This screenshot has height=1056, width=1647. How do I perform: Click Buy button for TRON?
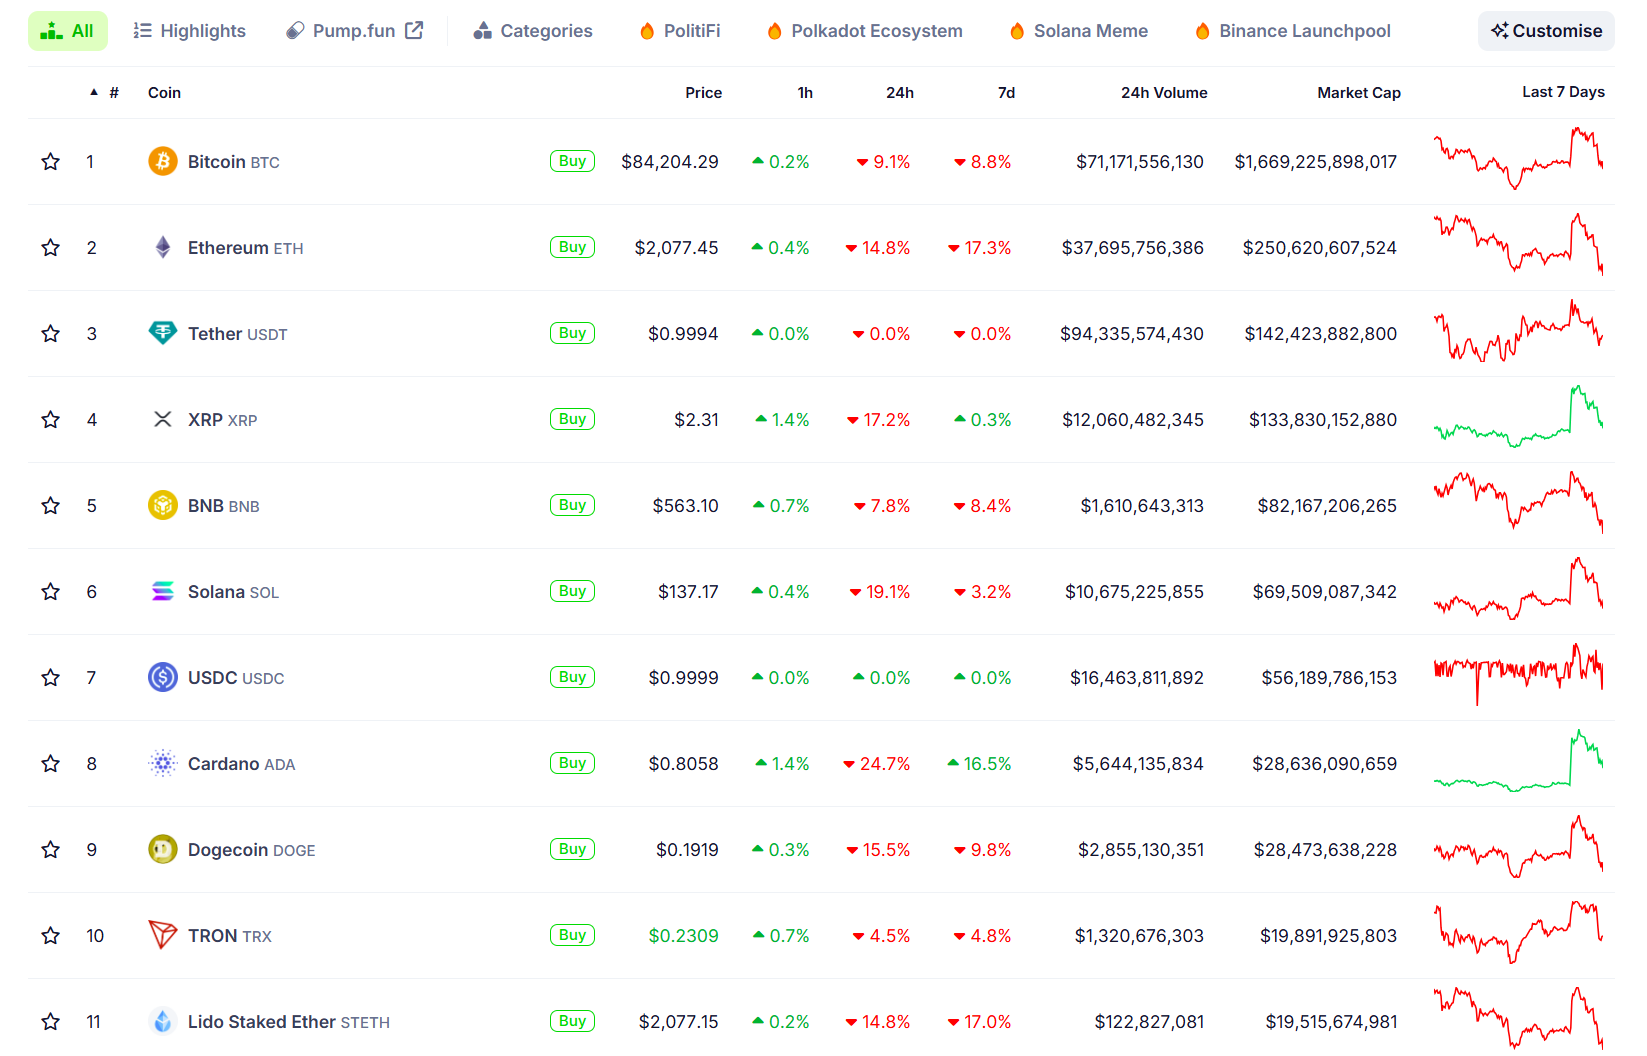pos(572,935)
